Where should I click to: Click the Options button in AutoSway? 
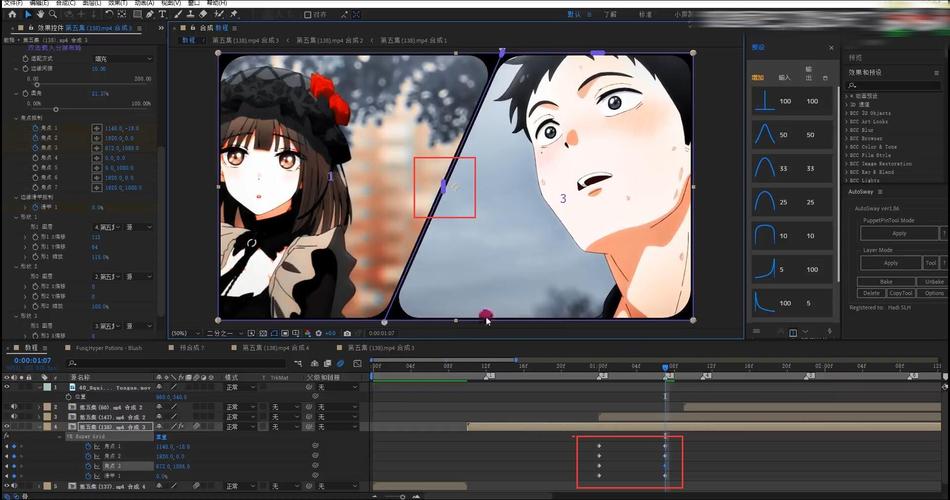(934, 293)
